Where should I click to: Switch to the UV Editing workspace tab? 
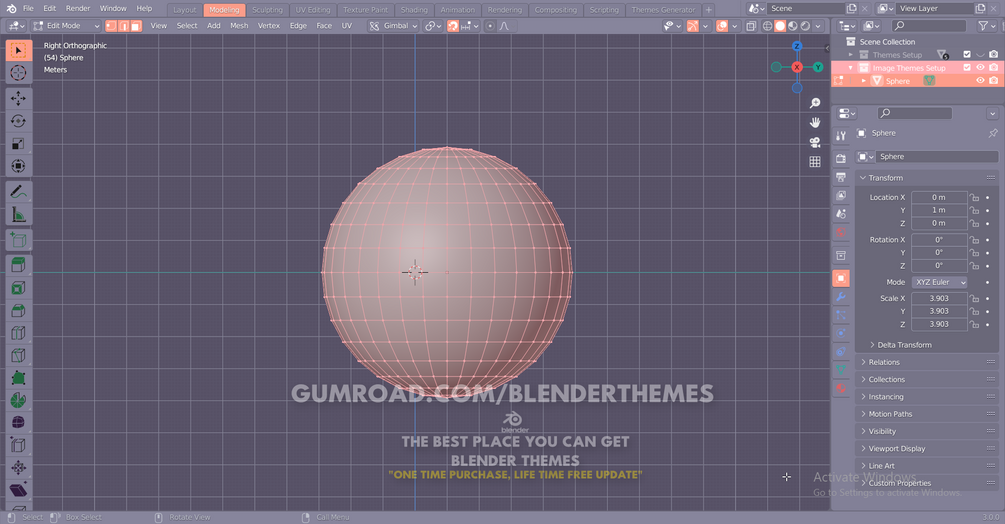pos(313,10)
